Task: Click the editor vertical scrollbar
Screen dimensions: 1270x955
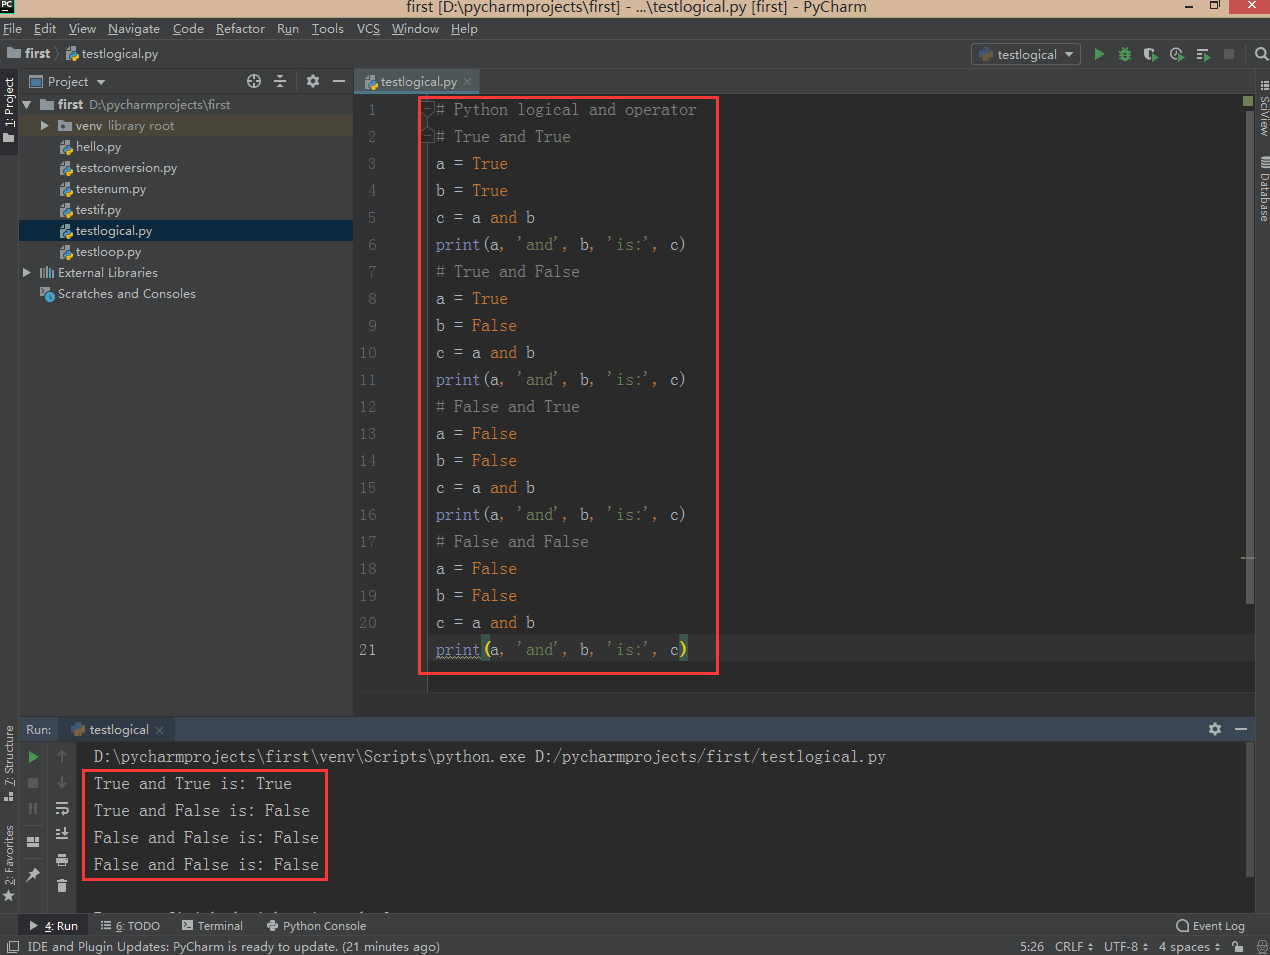Action: (x=1249, y=355)
